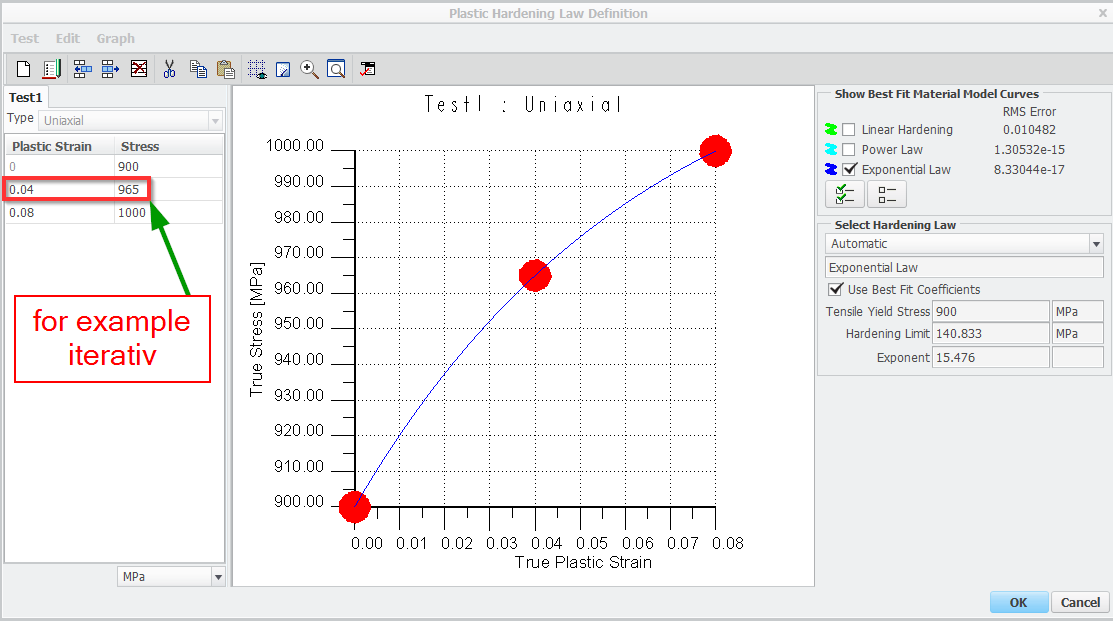Click the paste clipboard icon
This screenshot has height=621, width=1113.
click(226, 69)
